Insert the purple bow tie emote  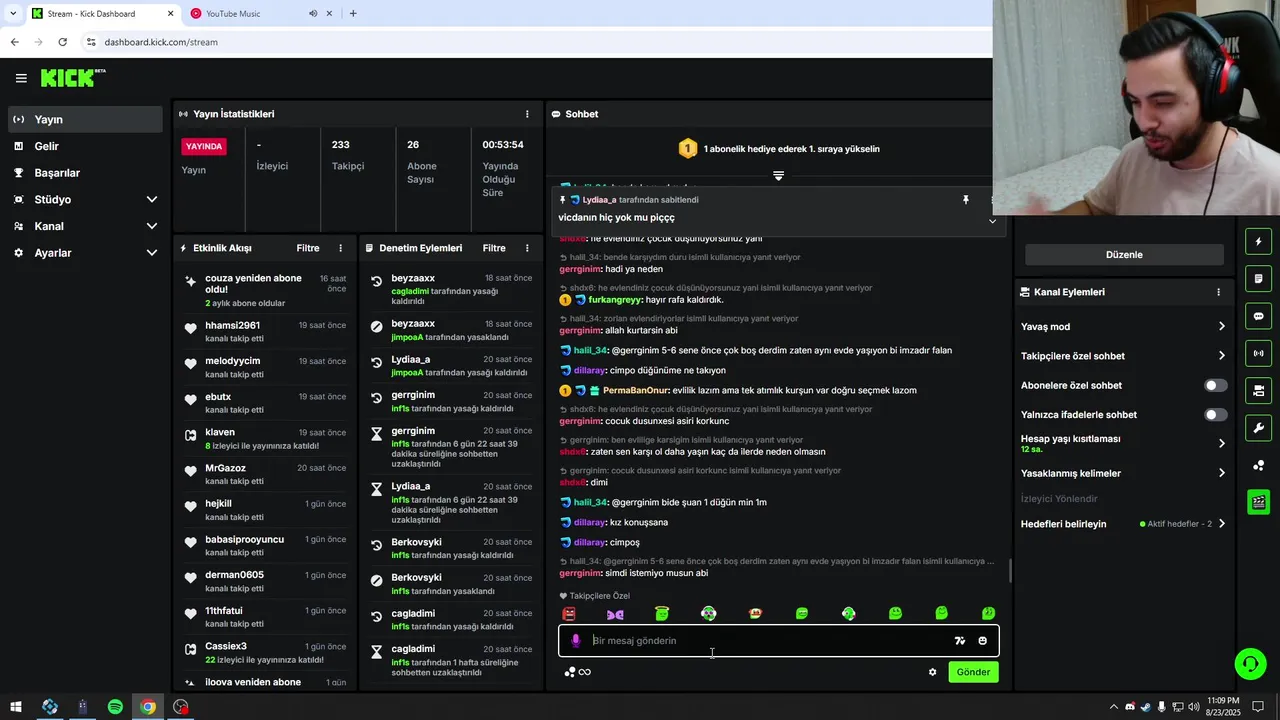pos(615,614)
